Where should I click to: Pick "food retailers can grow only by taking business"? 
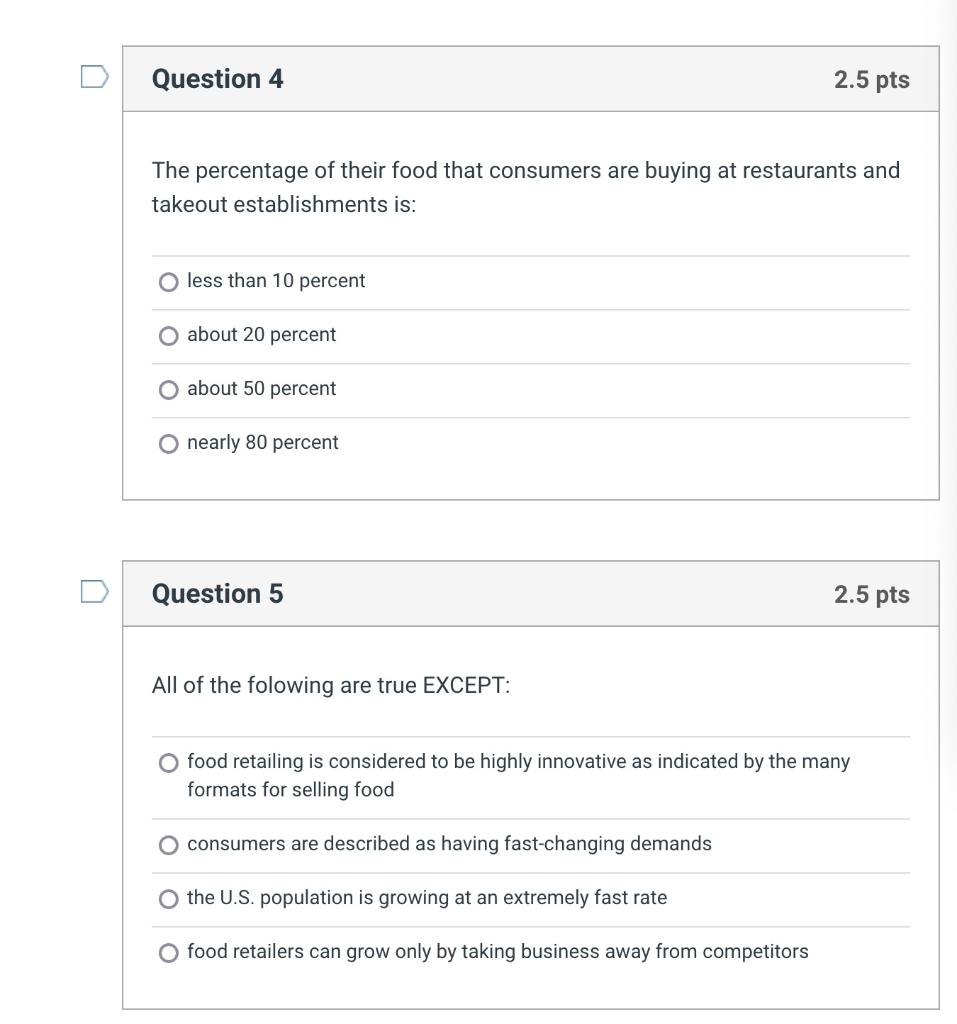pos(168,953)
